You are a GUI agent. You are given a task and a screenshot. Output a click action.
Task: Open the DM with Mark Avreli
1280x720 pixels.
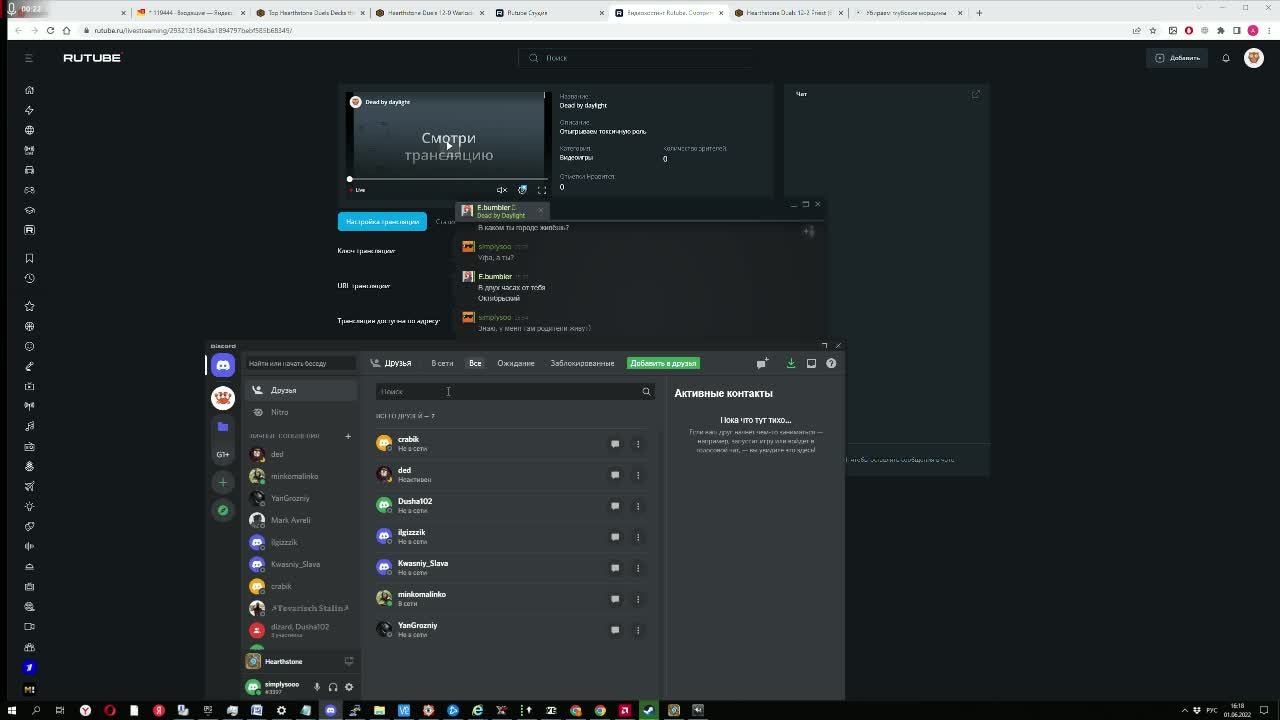click(x=301, y=520)
